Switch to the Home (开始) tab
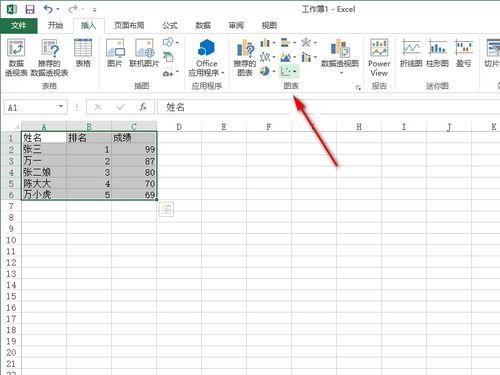500x375 pixels. [55, 25]
